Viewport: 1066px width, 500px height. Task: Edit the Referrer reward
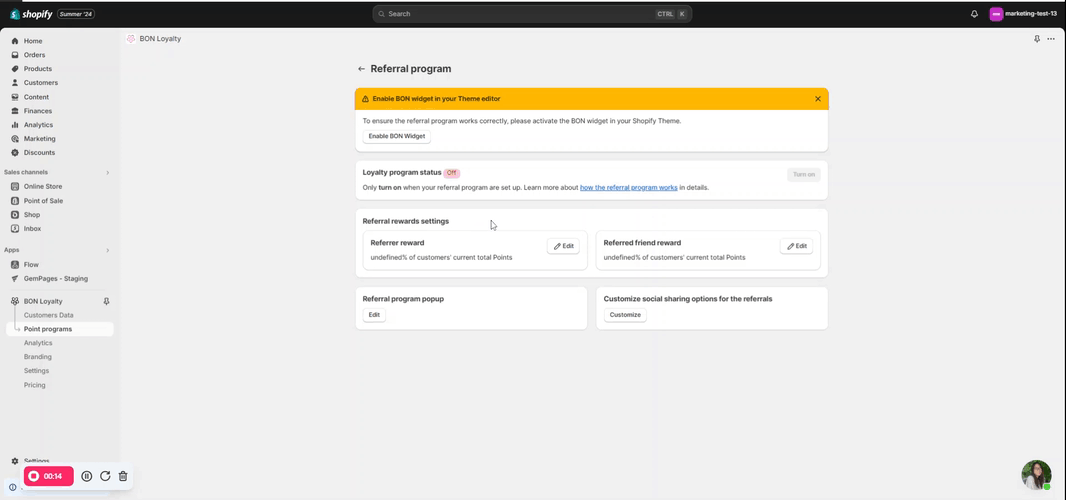(563, 246)
